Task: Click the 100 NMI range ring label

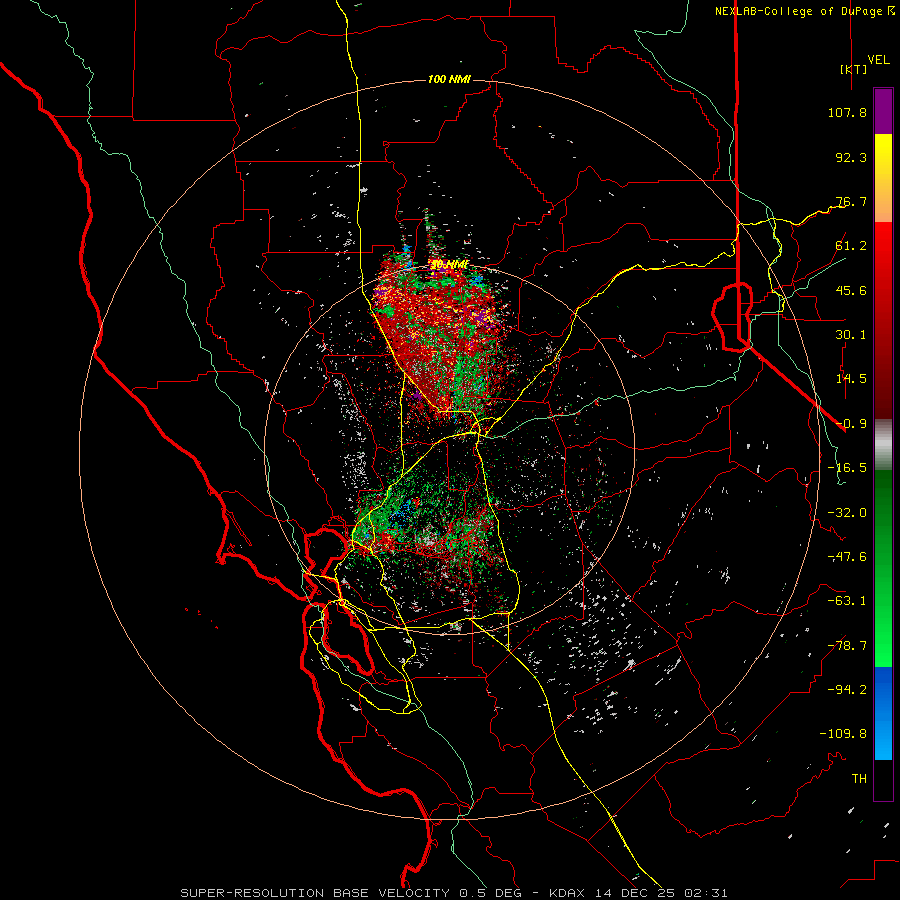Action: click(x=449, y=79)
